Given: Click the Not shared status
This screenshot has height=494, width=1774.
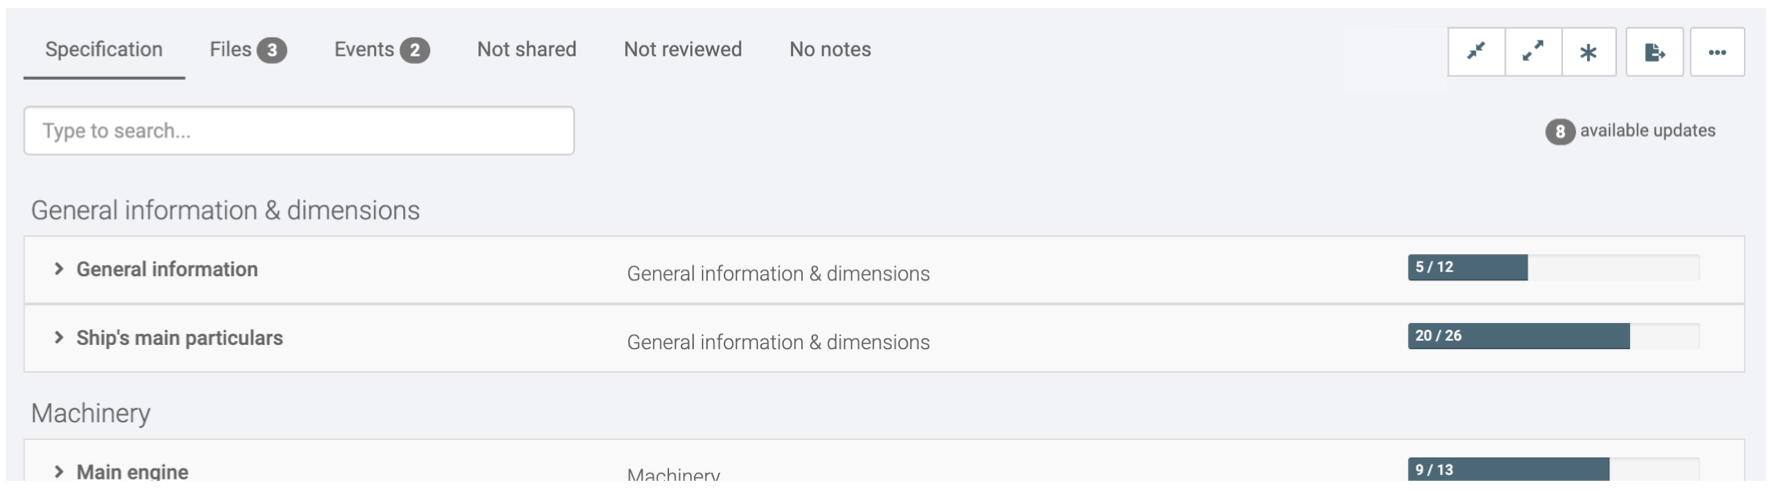Looking at the screenshot, I should 527,50.
